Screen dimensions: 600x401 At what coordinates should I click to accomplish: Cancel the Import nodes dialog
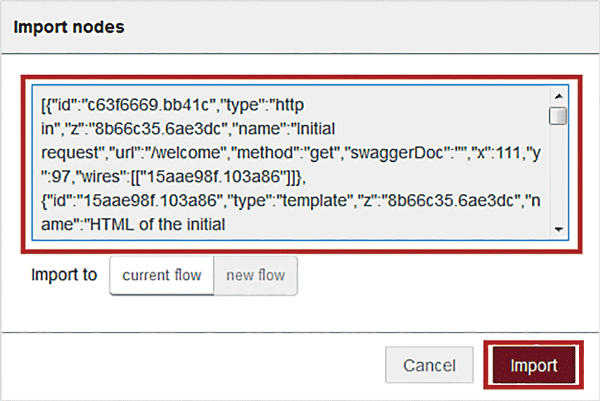point(430,365)
